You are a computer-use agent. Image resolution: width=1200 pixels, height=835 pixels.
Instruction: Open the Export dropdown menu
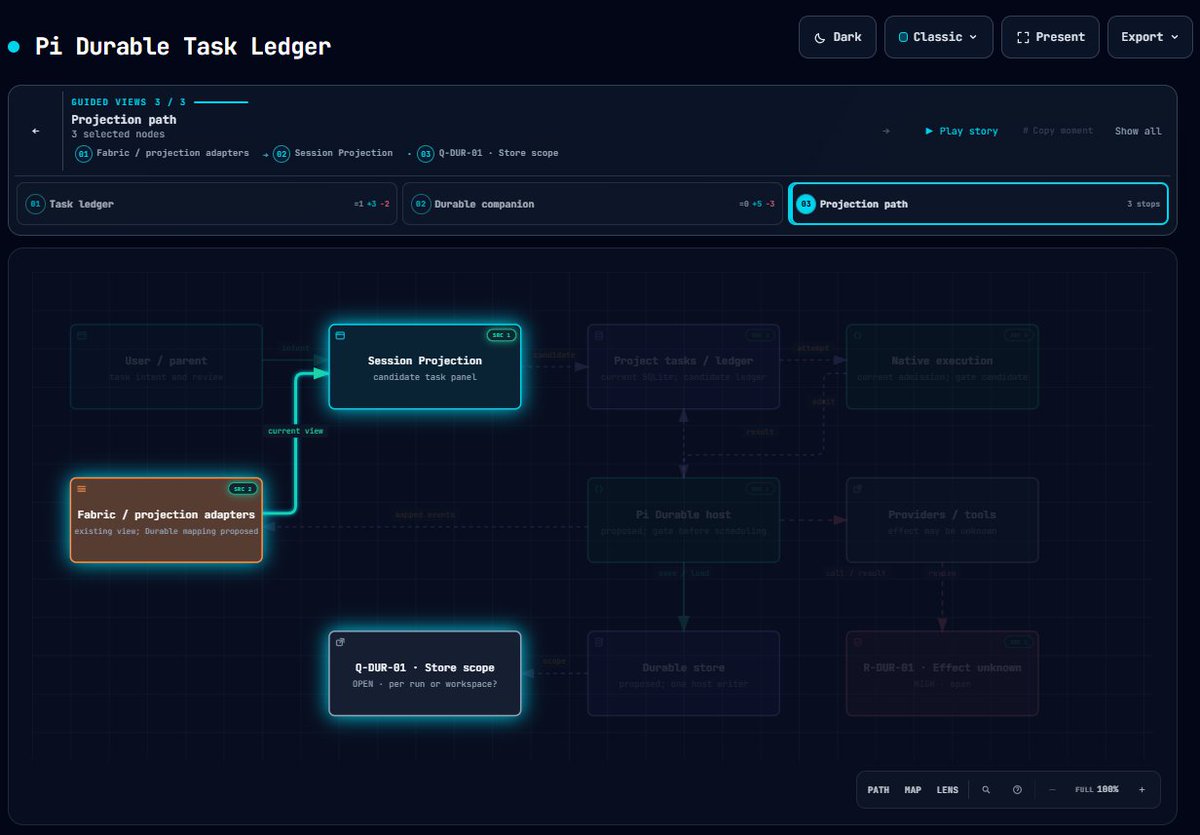tap(1150, 37)
